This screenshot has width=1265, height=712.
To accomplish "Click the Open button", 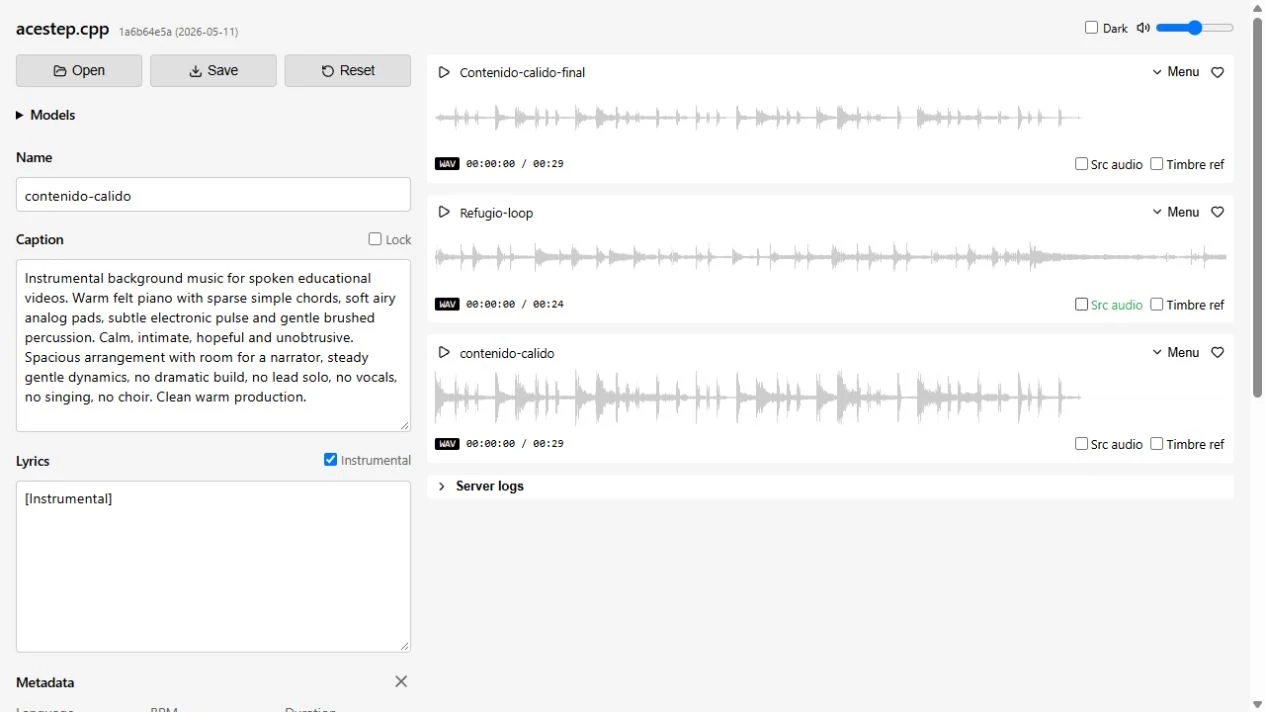I will pos(79,71).
